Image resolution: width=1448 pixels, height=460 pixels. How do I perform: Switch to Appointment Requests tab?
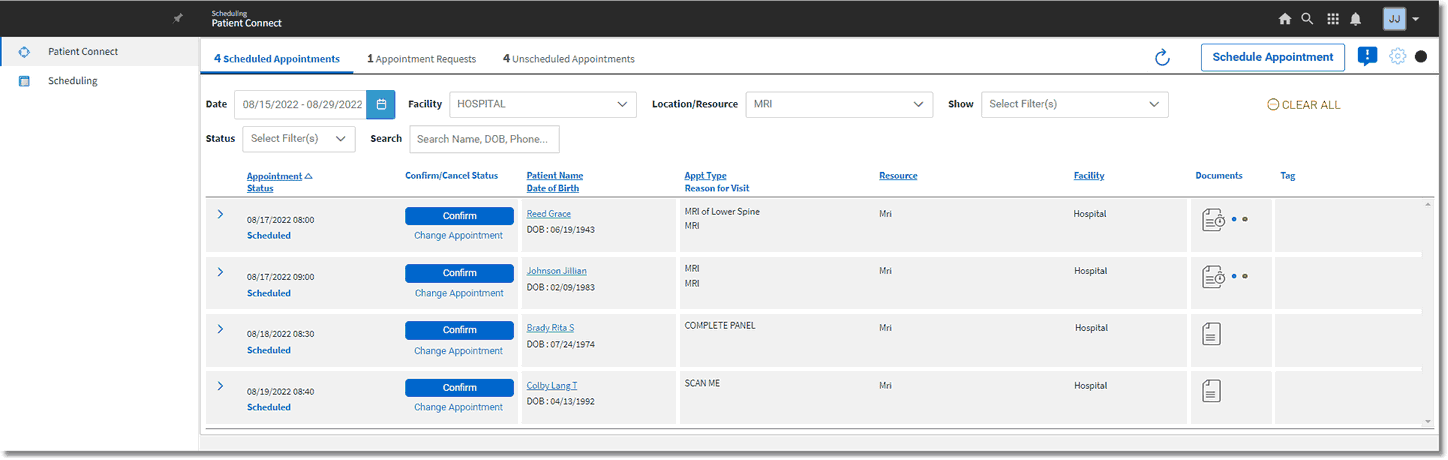[x=422, y=59]
